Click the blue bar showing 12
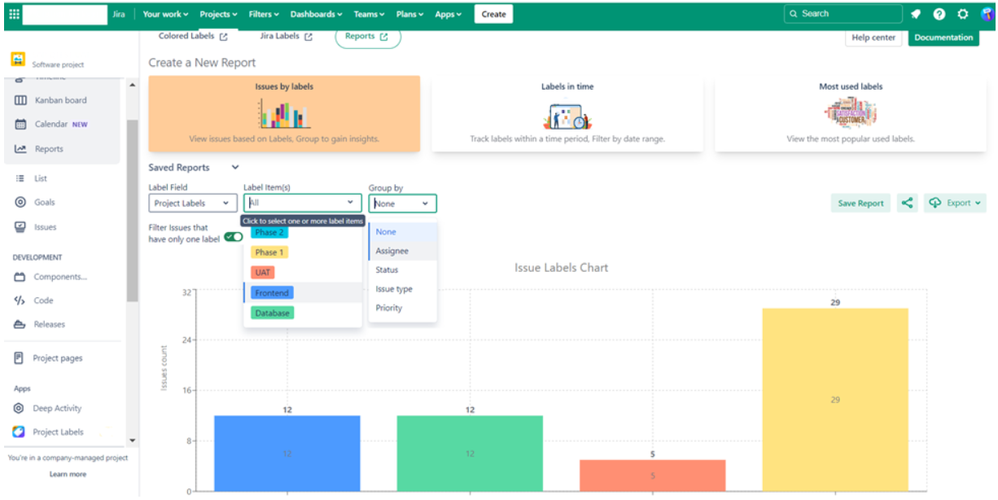This screenshot has width=998, height=500. 287,453
